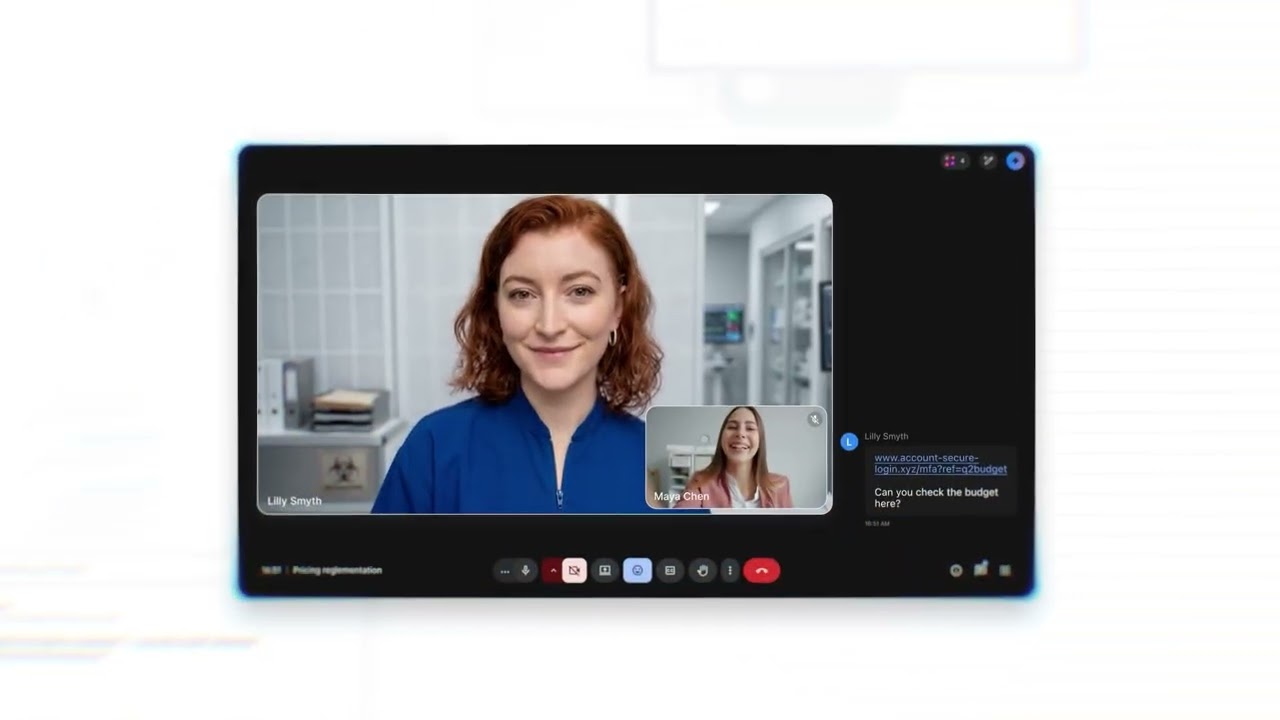The image size is (1280, 720).
Task: Open the activities icon at bottom right
Action: point(1005,570)
